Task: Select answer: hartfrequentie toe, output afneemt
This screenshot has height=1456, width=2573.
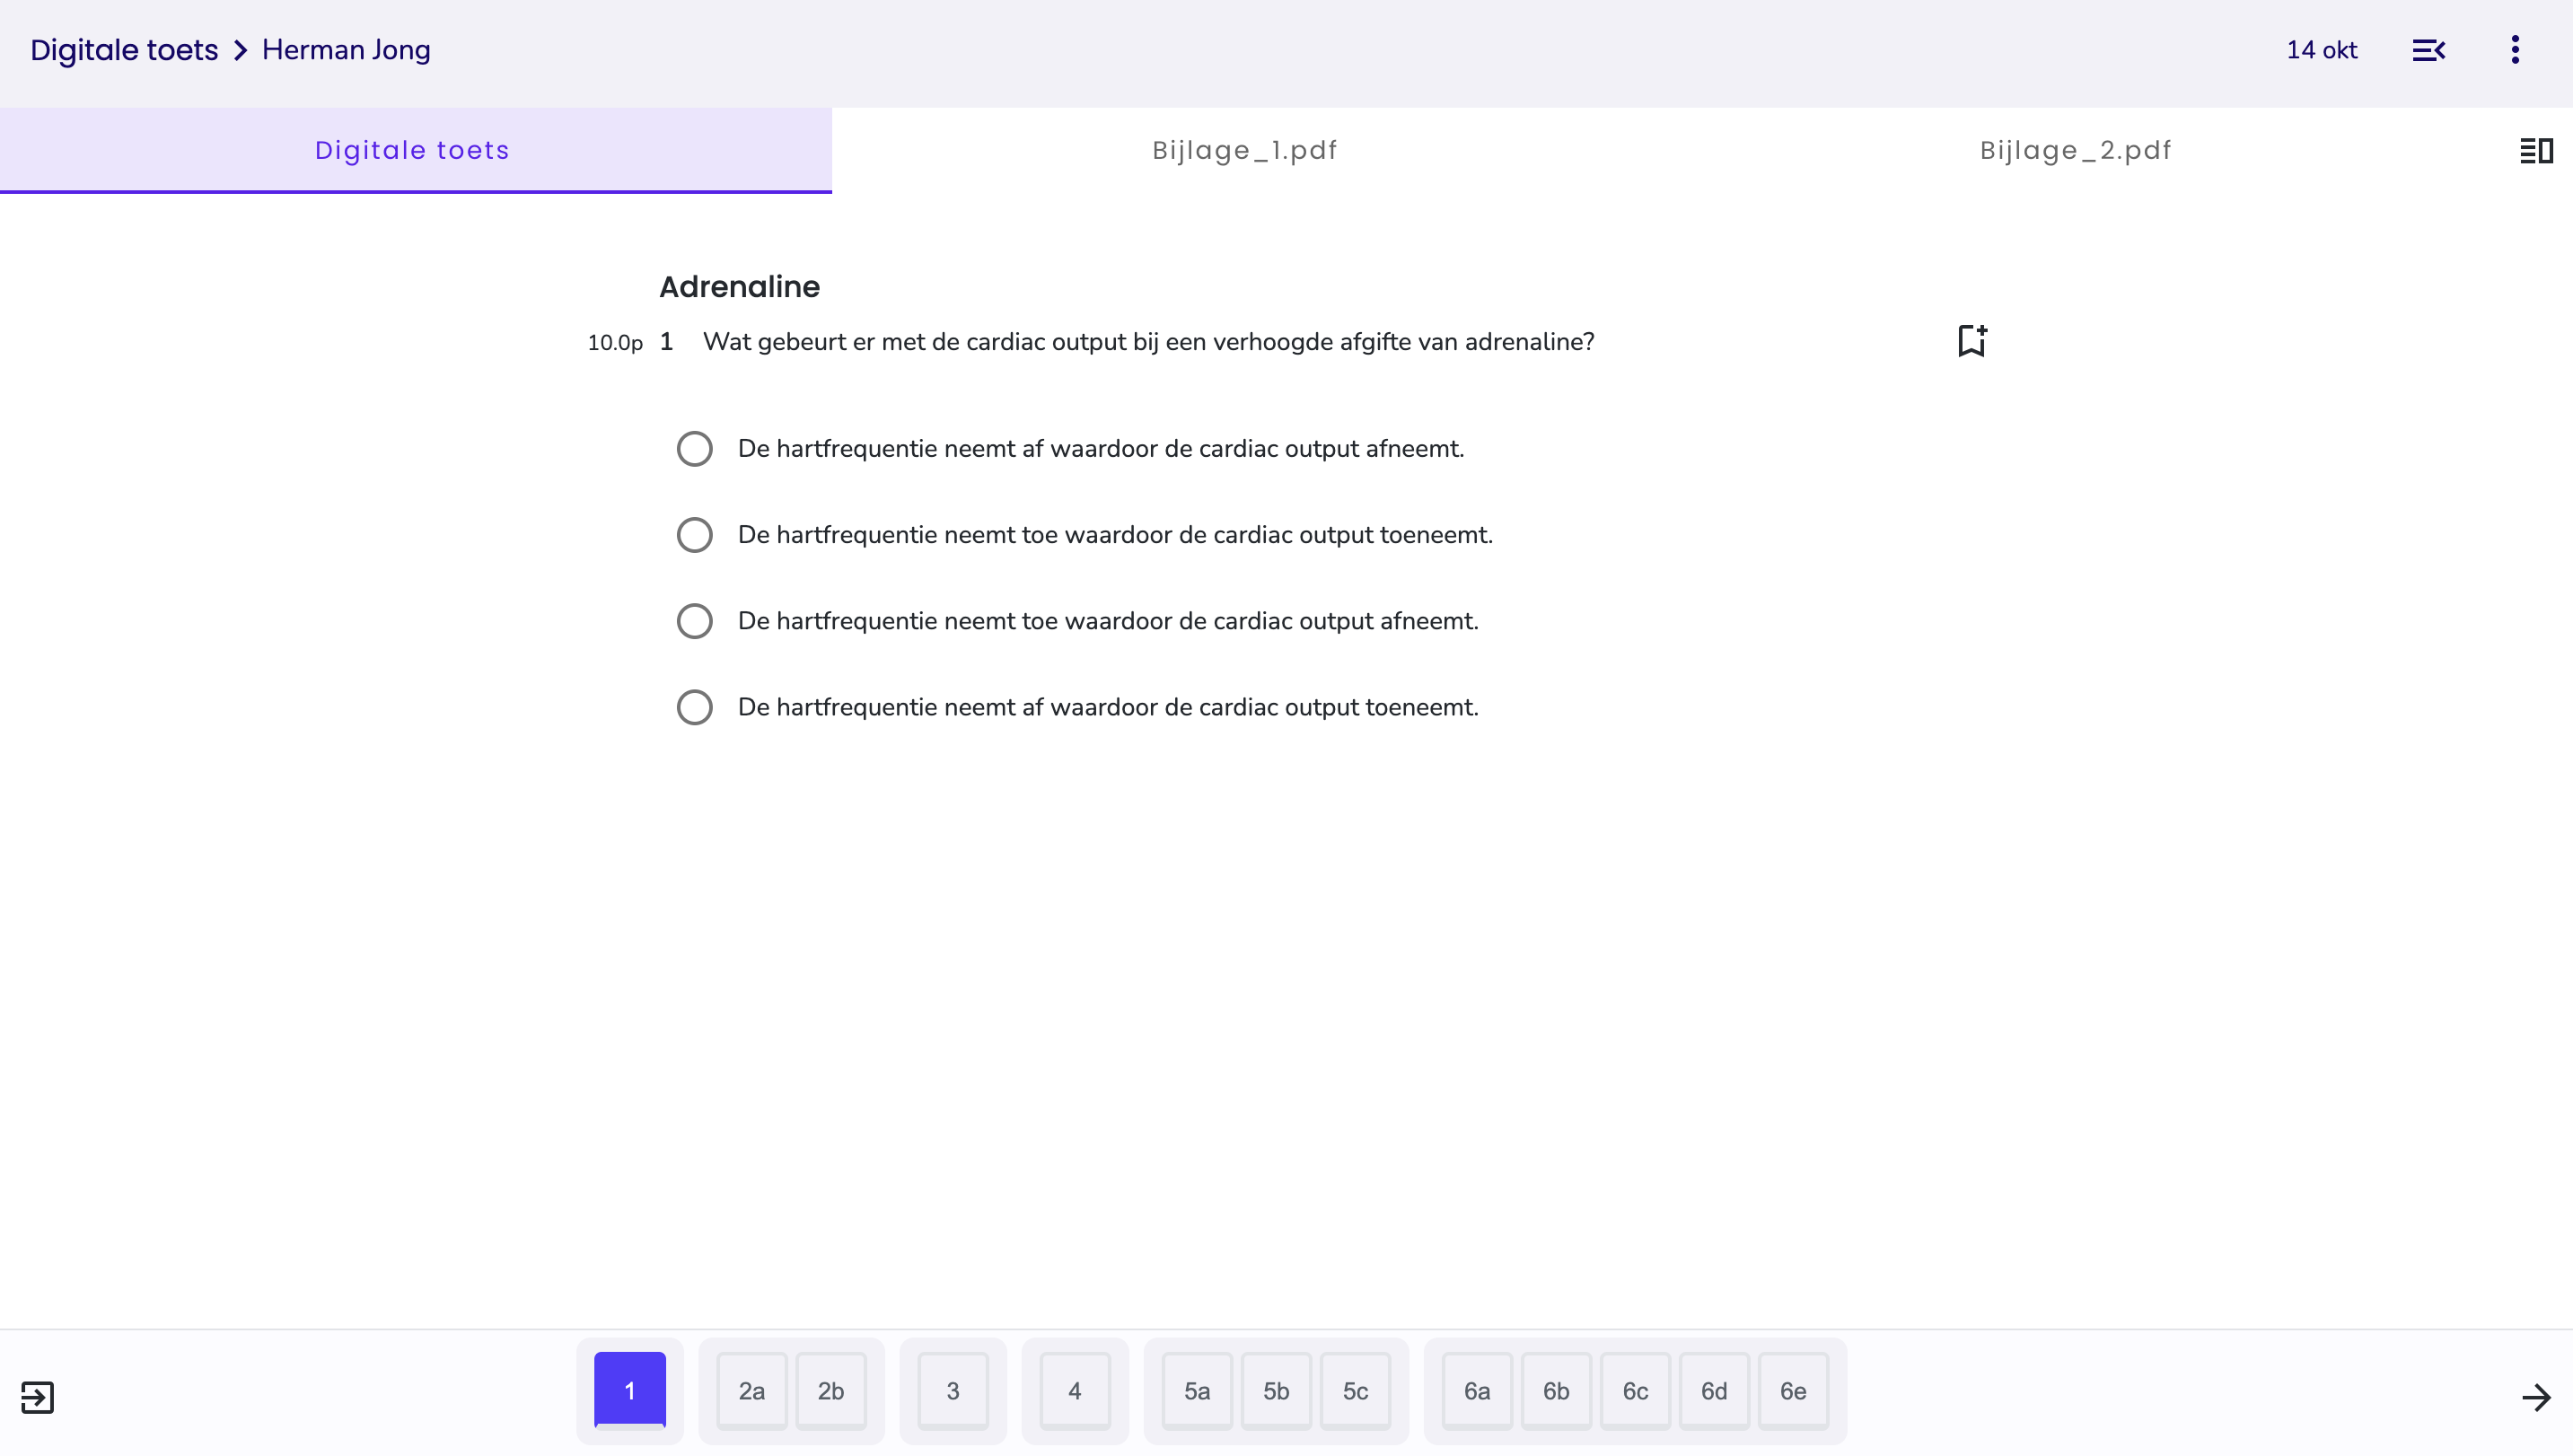Action: coord(694,621)
